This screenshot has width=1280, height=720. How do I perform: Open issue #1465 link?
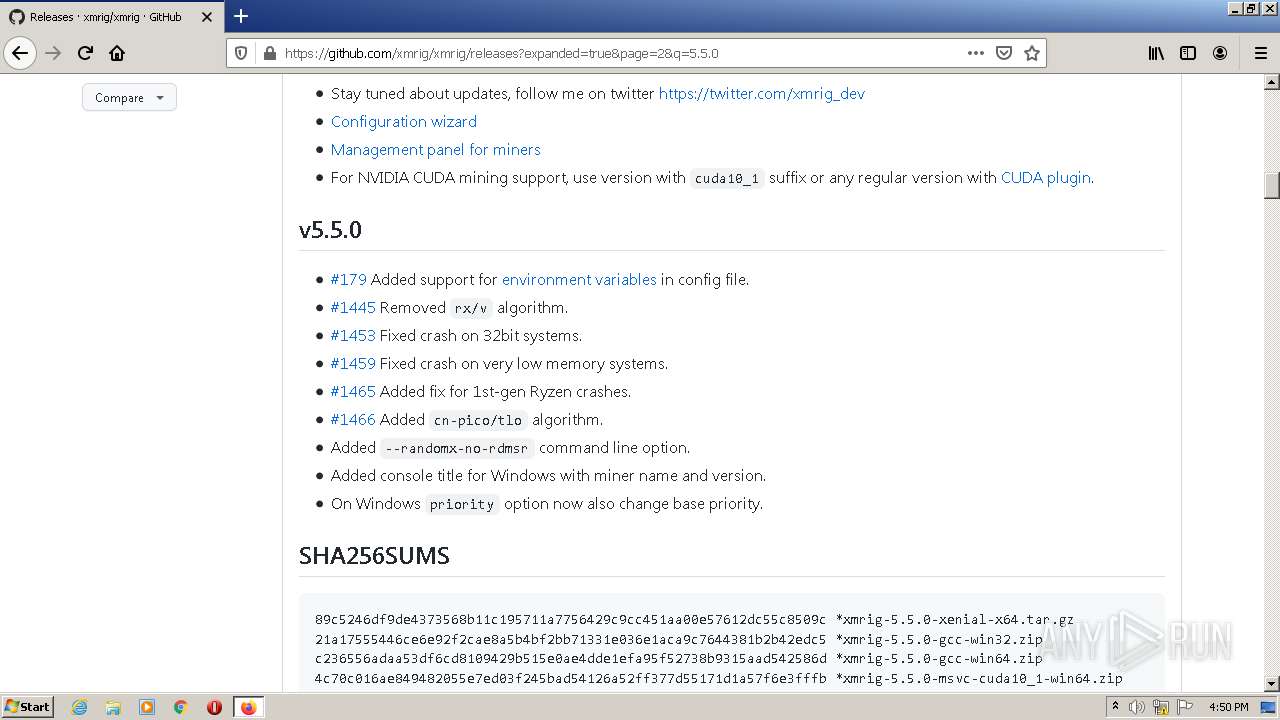point(352,391)
